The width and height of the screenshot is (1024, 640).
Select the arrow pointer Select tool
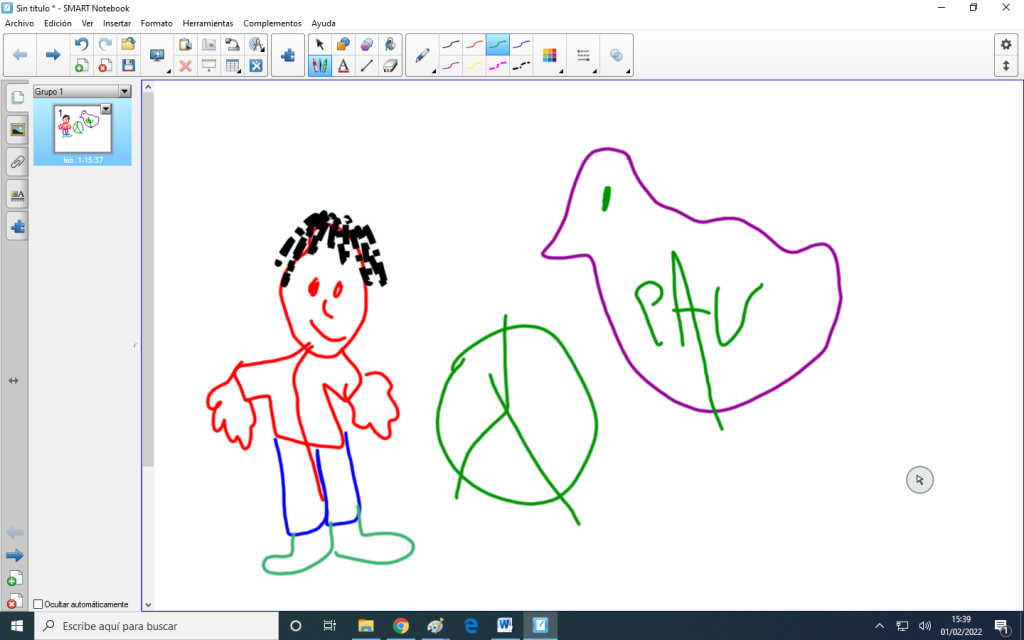click(x=319, y=44)
